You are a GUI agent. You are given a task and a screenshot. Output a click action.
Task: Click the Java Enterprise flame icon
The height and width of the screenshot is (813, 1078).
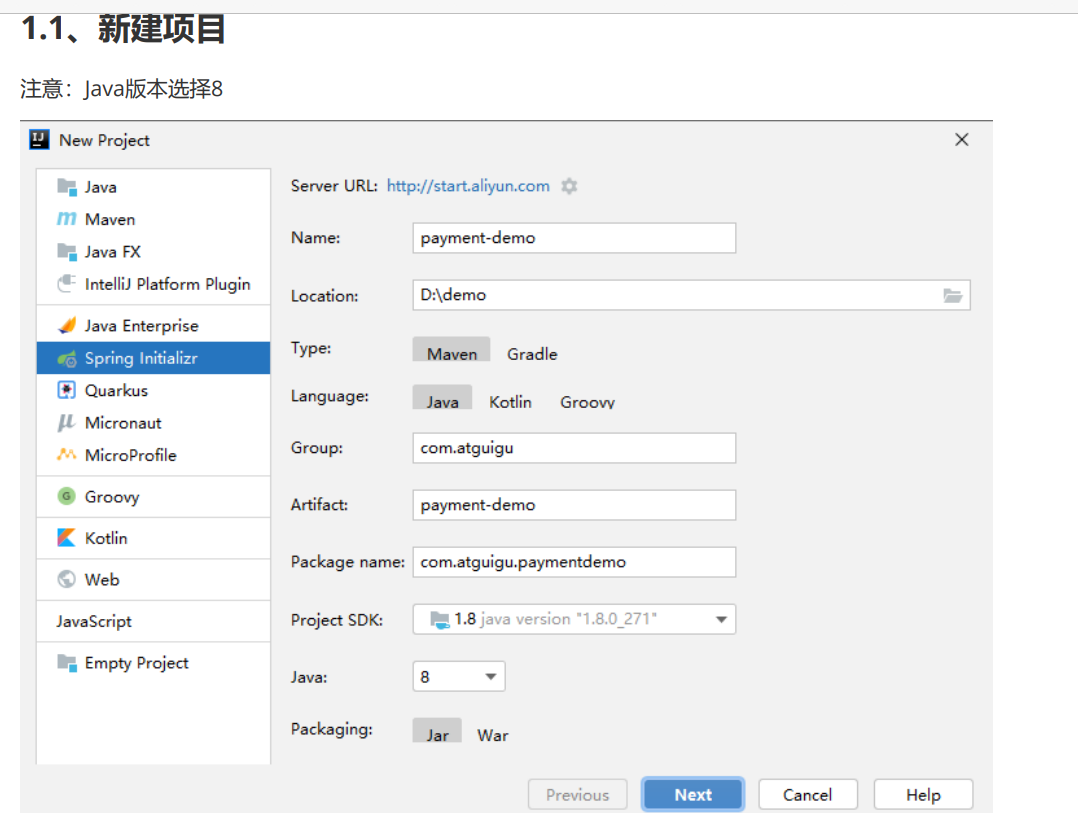tap(67, 325)
